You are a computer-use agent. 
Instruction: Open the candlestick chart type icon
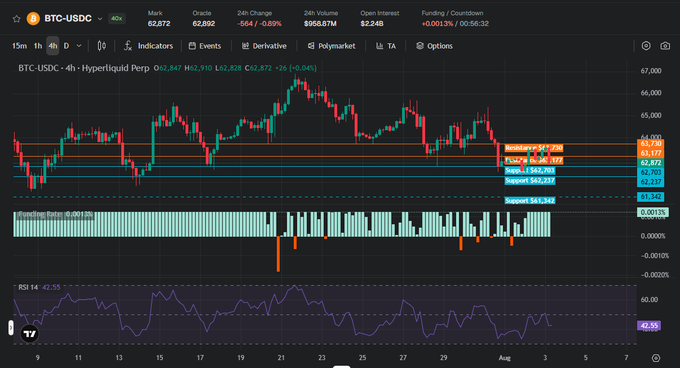point(102,46)
